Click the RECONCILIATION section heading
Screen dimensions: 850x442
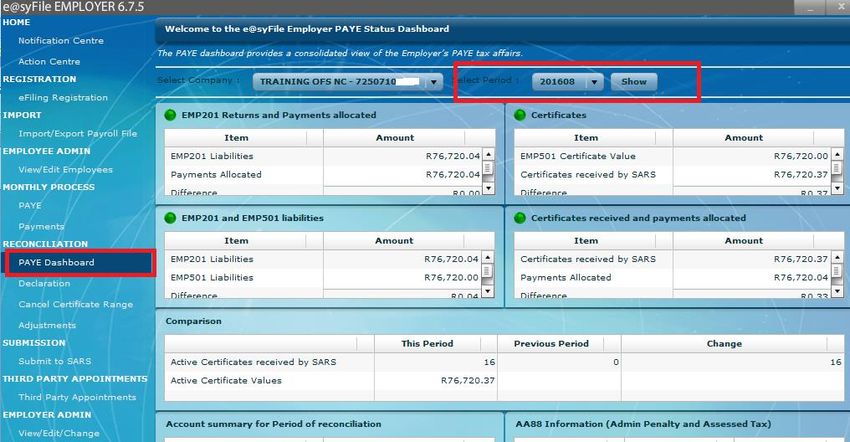[45, 244]
